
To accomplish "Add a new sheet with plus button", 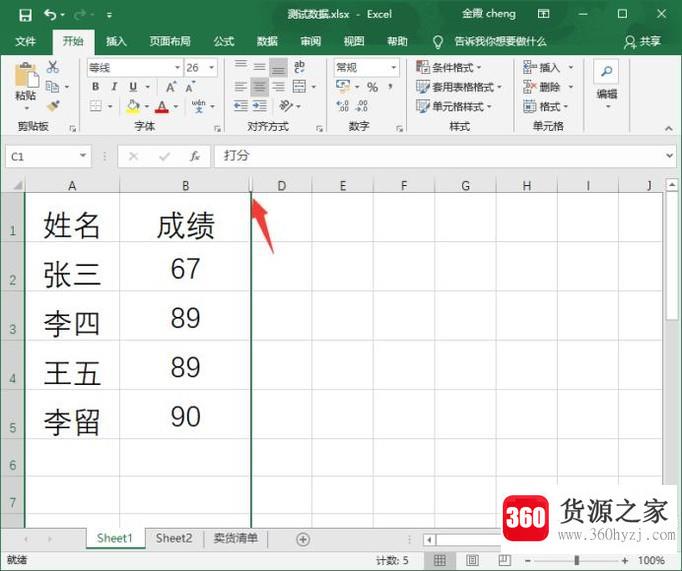I will click(x=303, y=539).
